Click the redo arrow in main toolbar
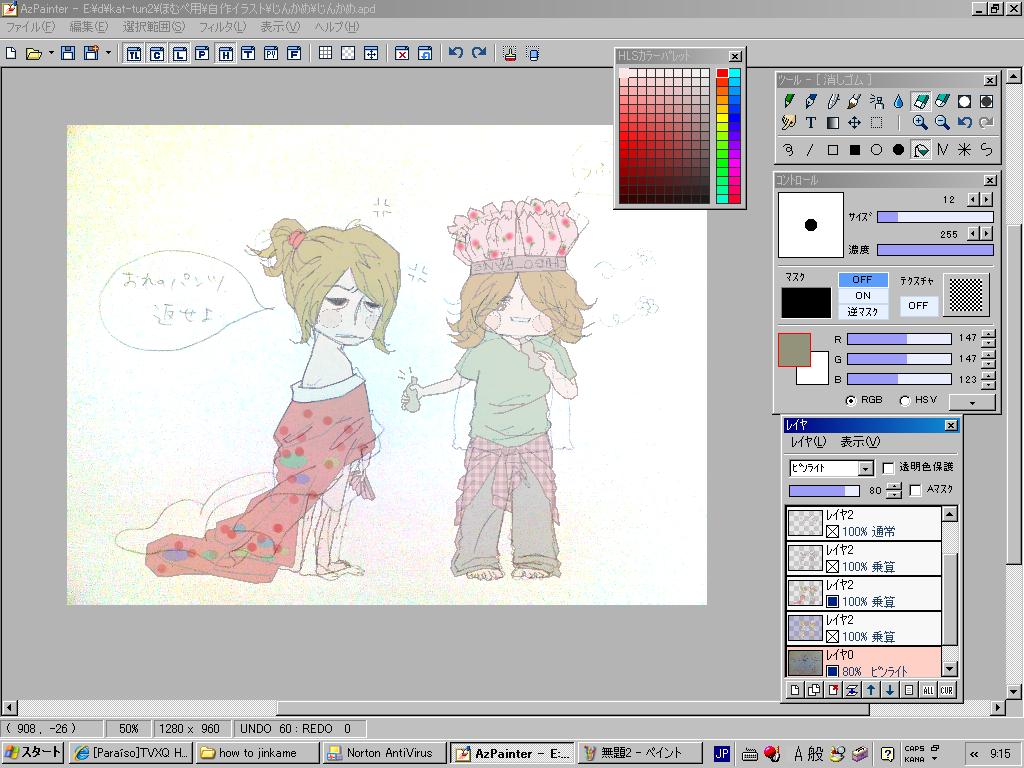The image size is (1024, 768). click(479, 53)
